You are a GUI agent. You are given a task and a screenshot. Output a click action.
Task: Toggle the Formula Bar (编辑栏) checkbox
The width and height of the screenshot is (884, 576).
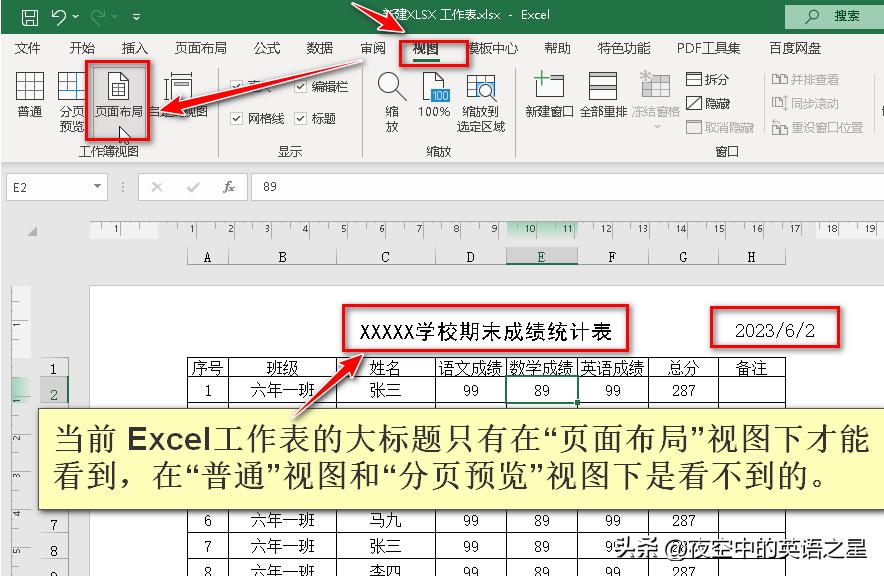303,84
